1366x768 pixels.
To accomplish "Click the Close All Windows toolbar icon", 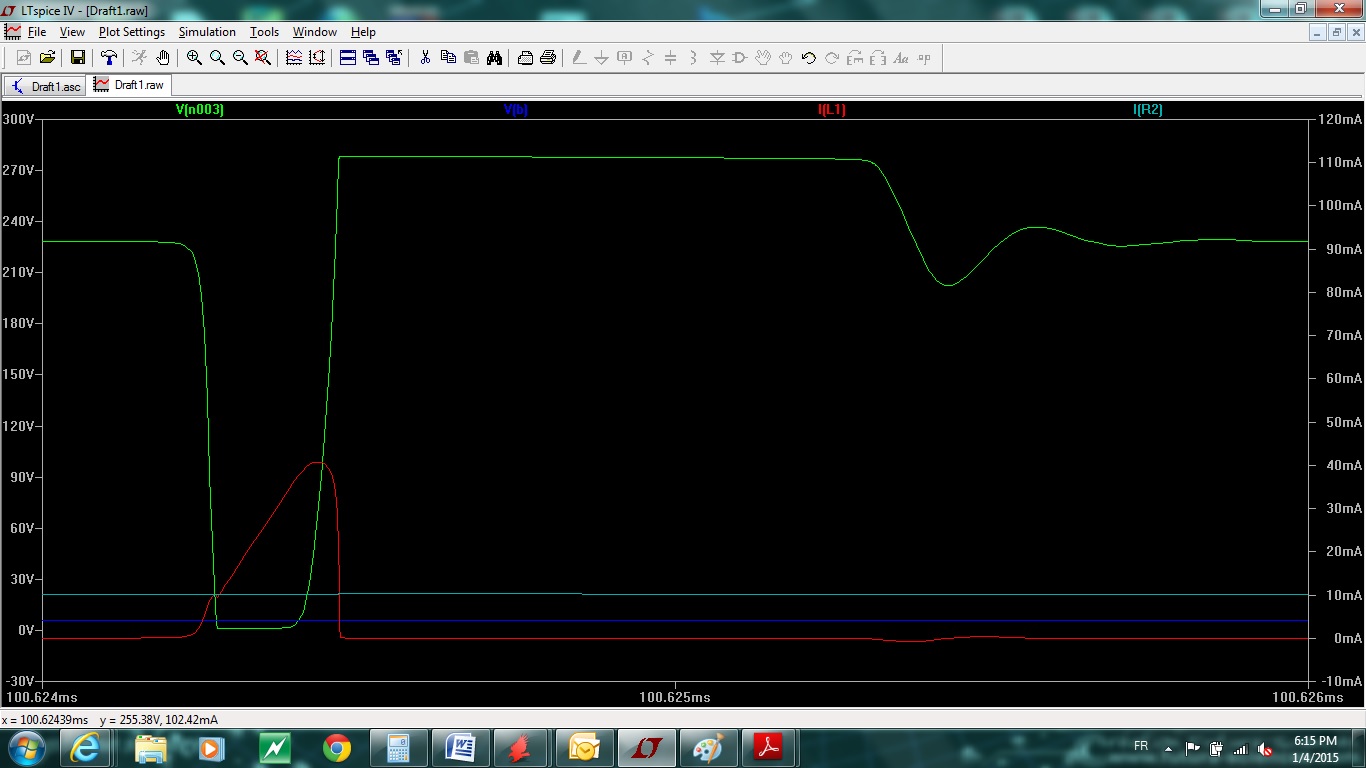I will 394,58.
